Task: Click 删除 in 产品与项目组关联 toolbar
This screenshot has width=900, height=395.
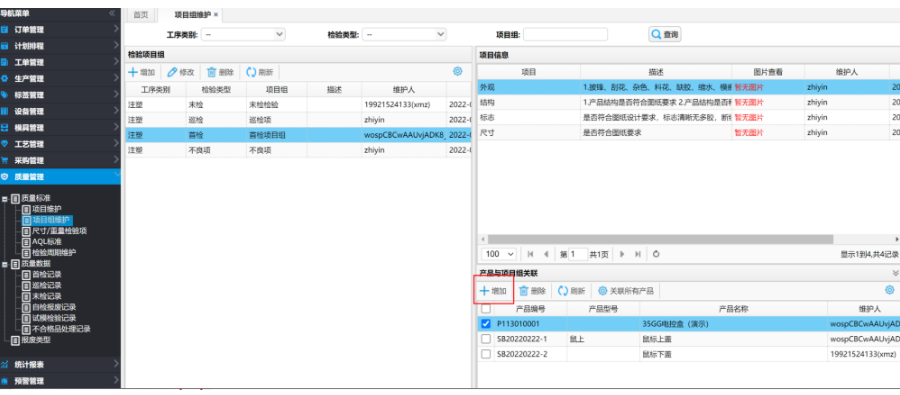Action: 532,291
